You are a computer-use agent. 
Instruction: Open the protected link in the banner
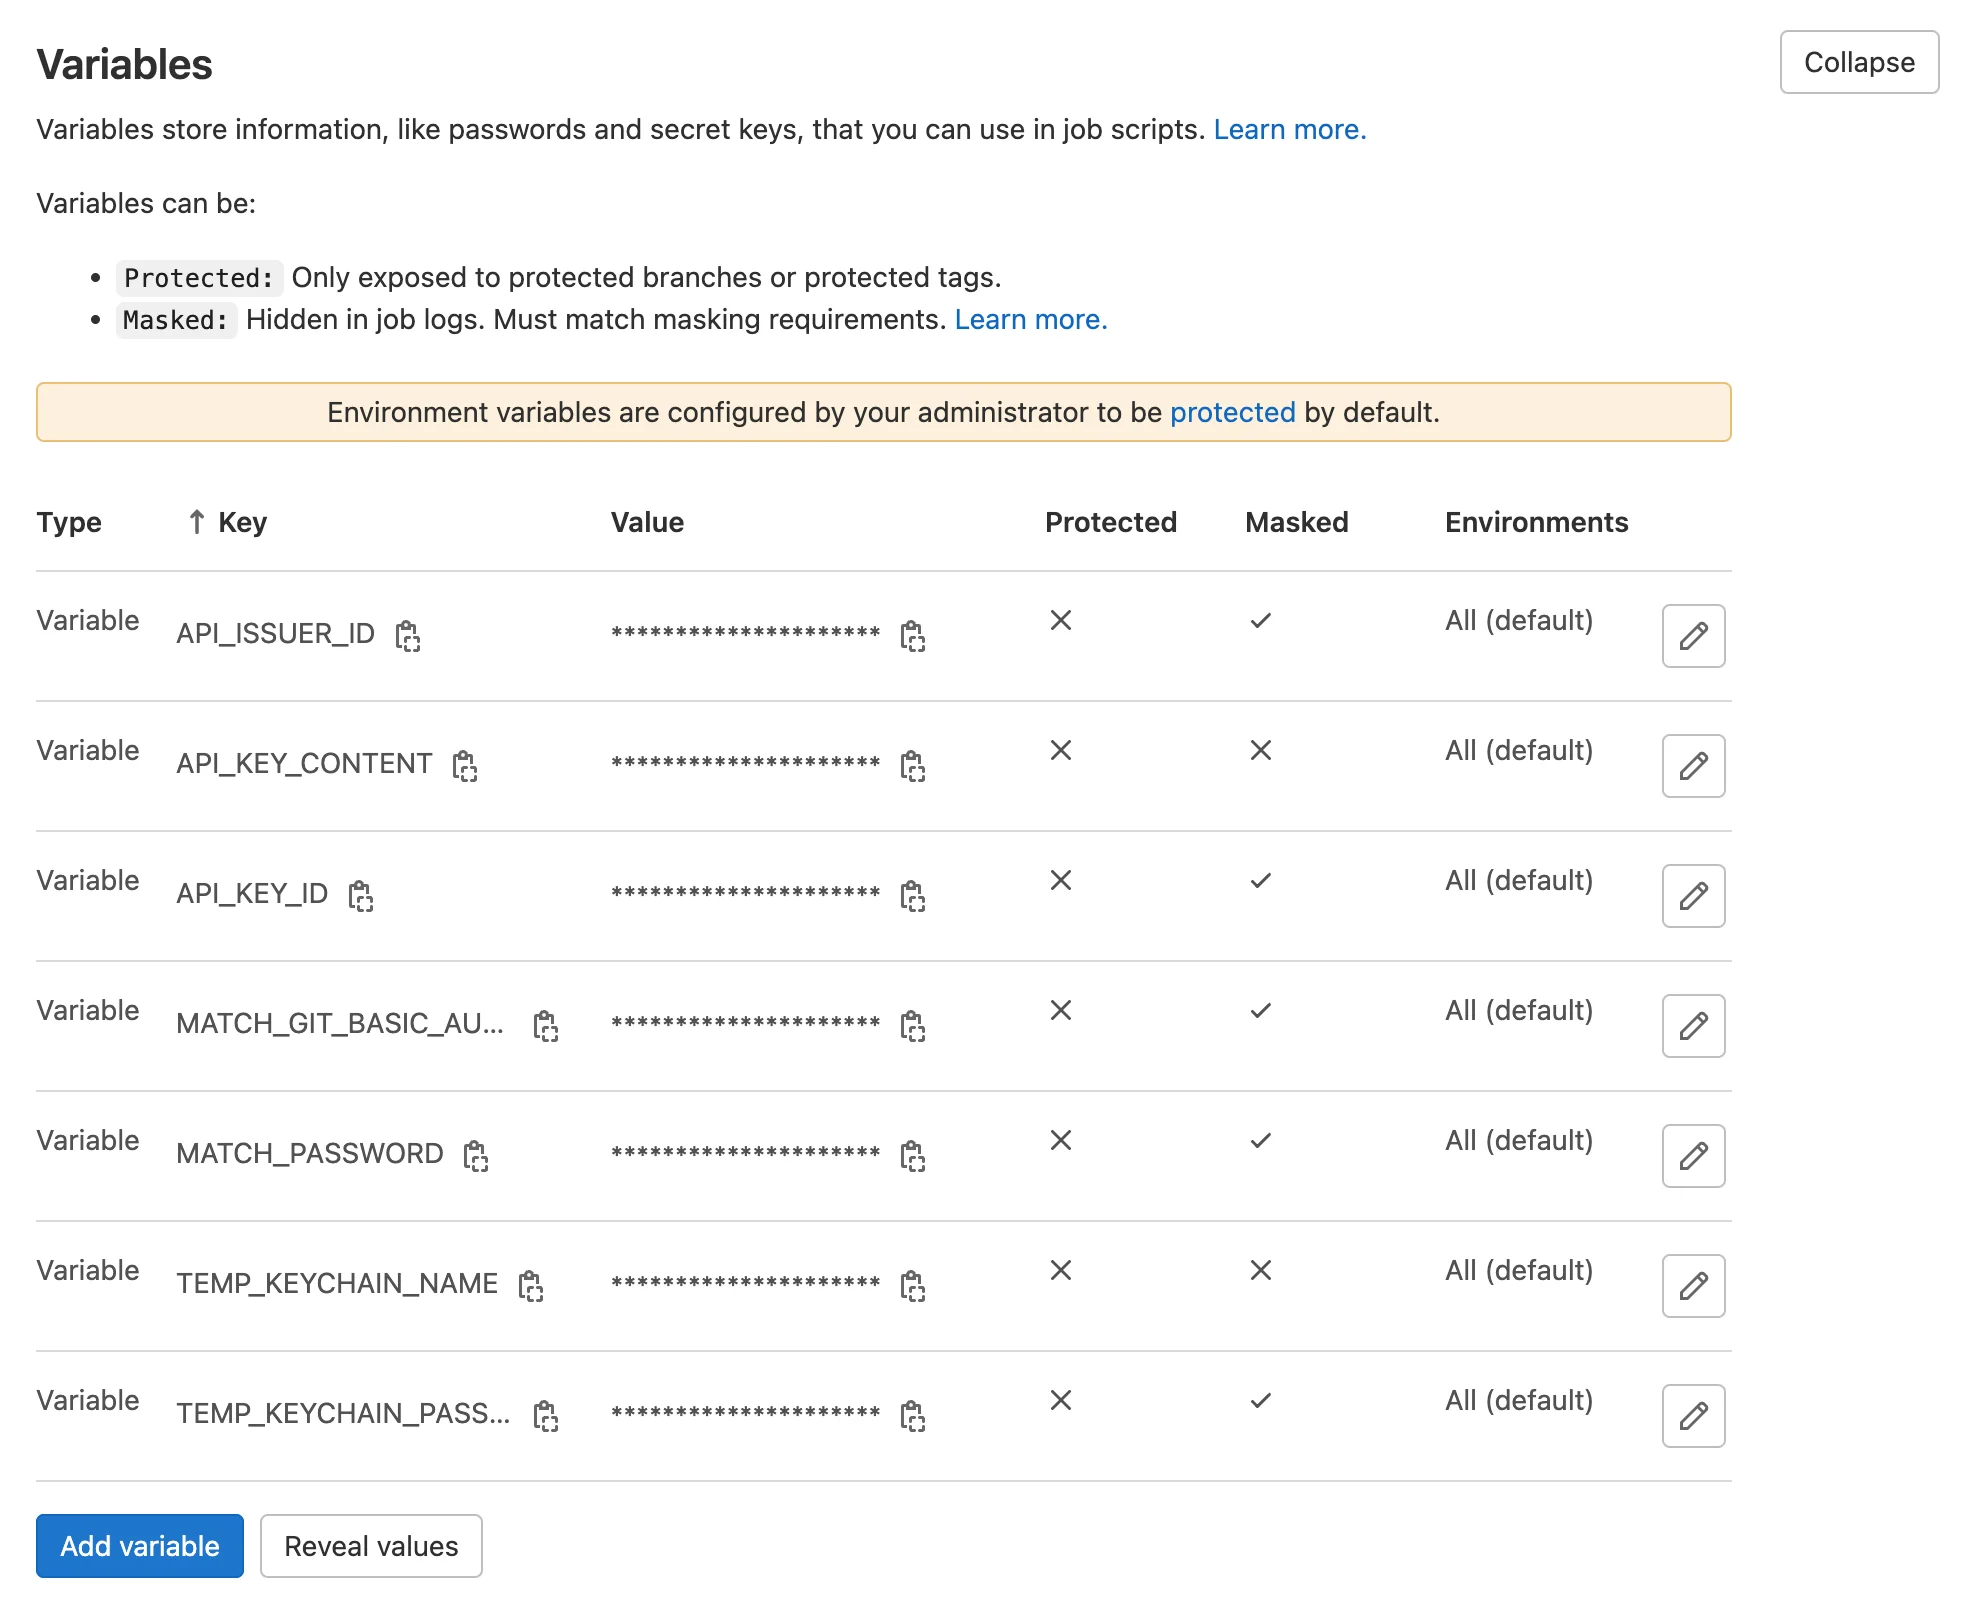[x=1233, y=411]
